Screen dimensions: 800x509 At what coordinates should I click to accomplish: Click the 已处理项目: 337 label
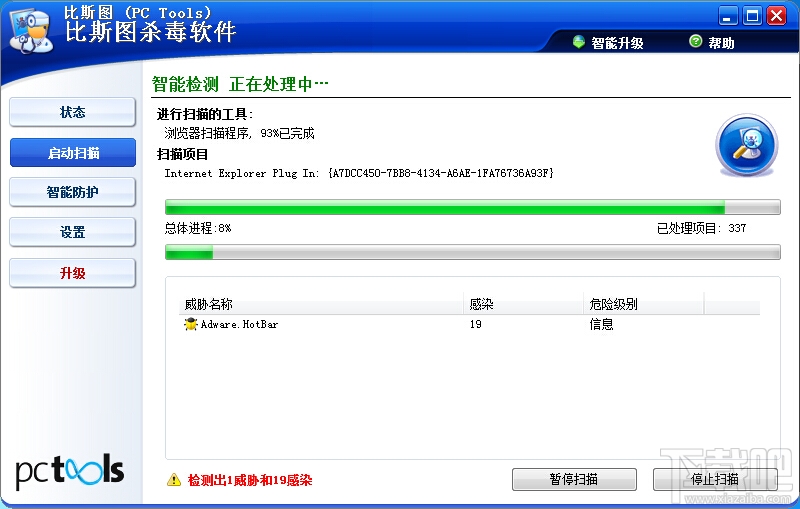(702, 228)
